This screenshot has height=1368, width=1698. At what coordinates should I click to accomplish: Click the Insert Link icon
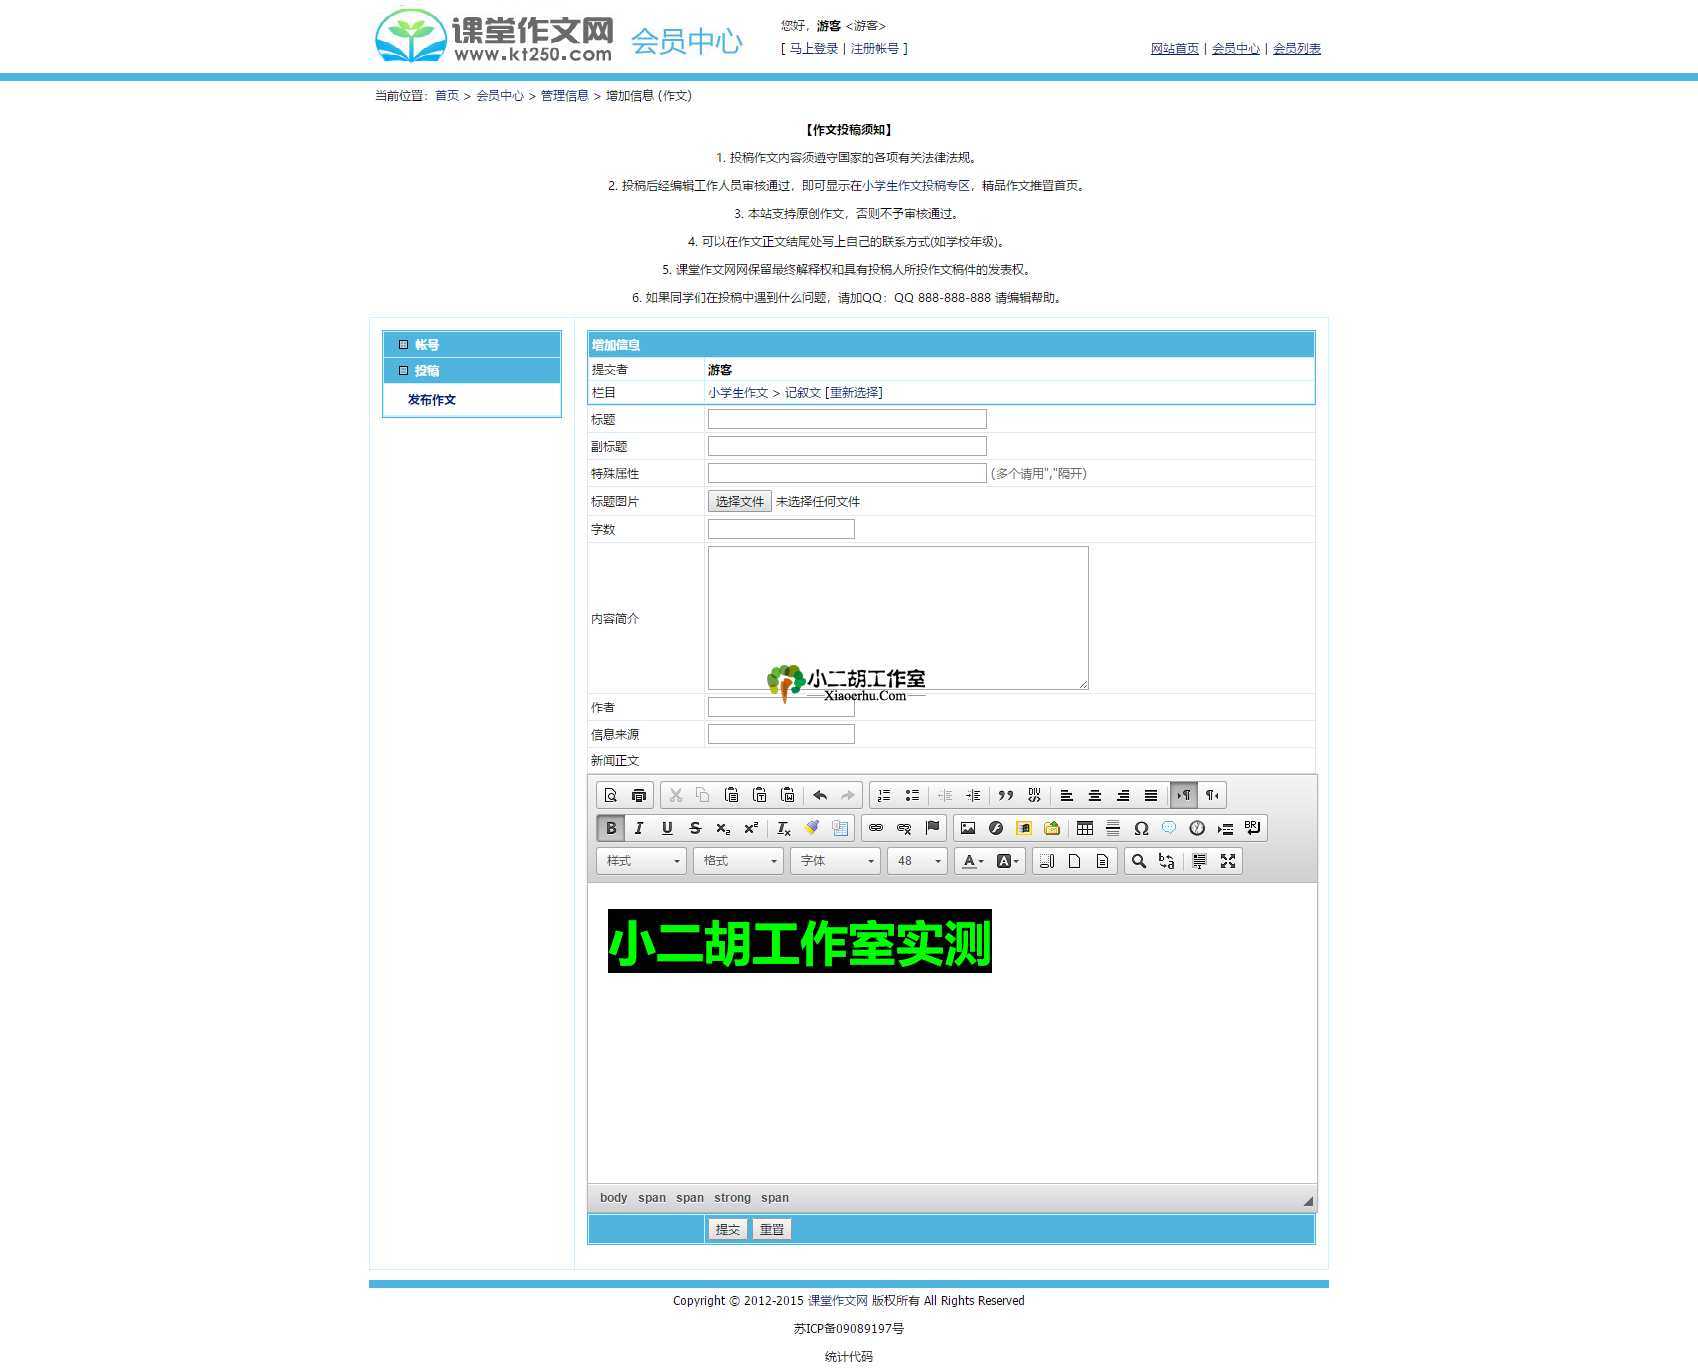pos(876,829)
